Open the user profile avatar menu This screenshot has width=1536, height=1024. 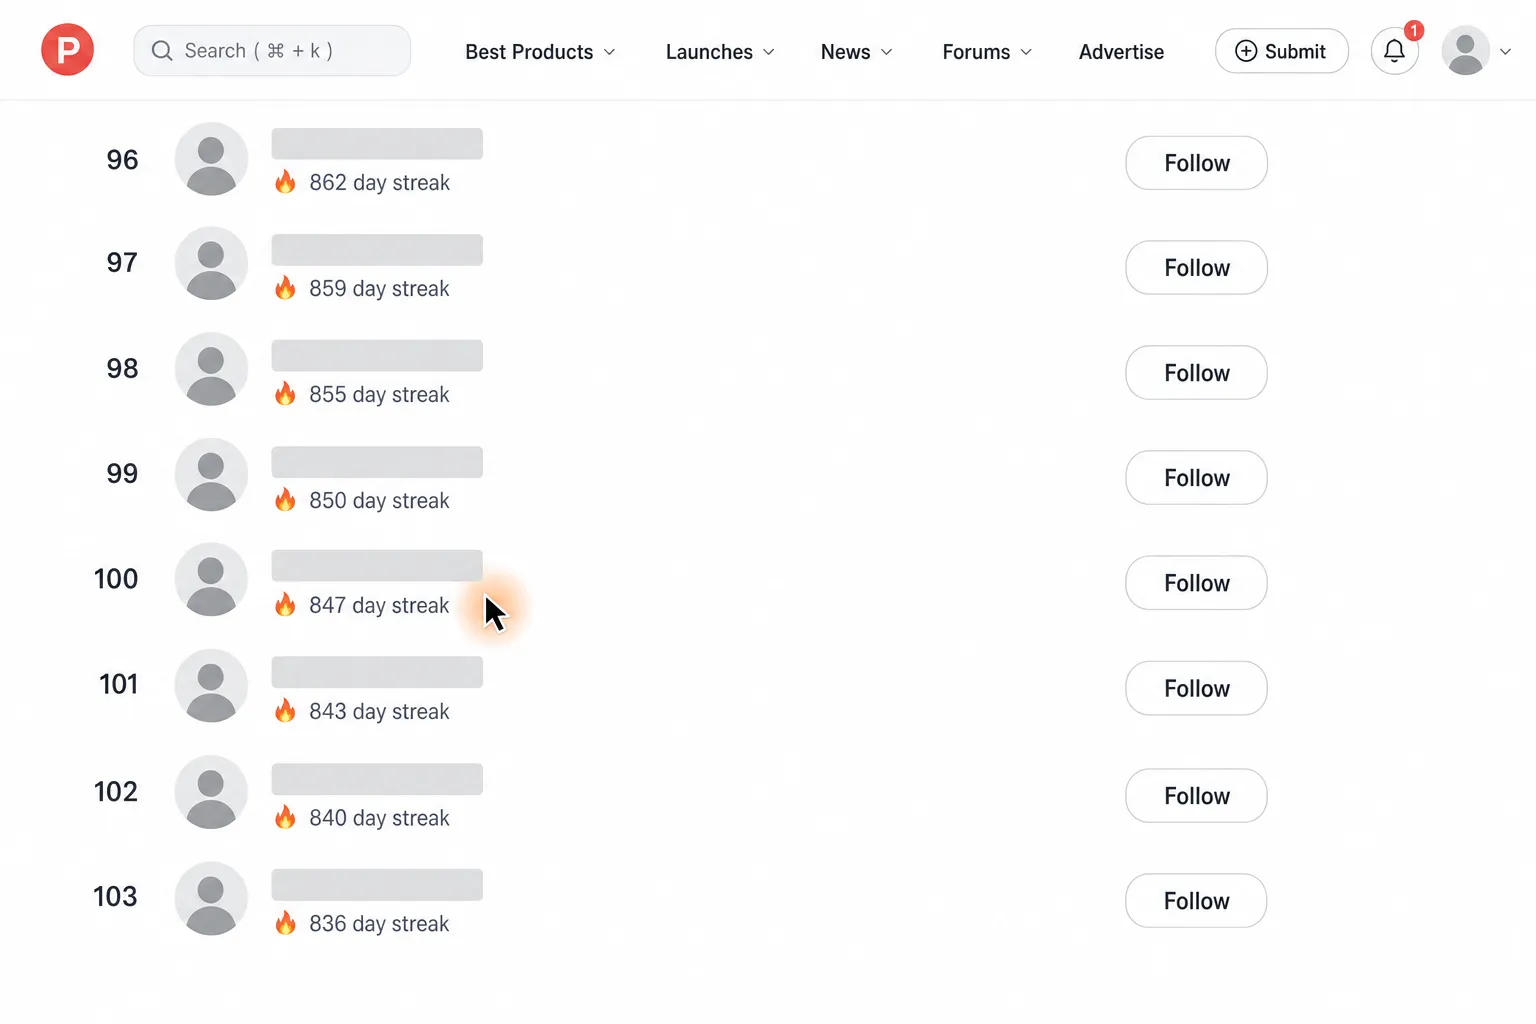[x=1466, y=51]
